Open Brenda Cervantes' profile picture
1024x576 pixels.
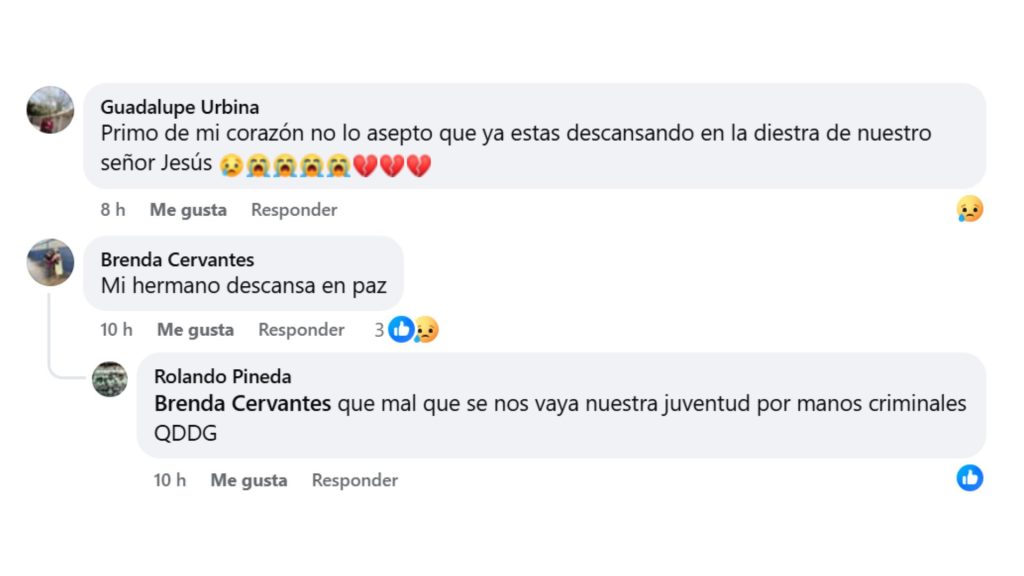tap(50, 263)
